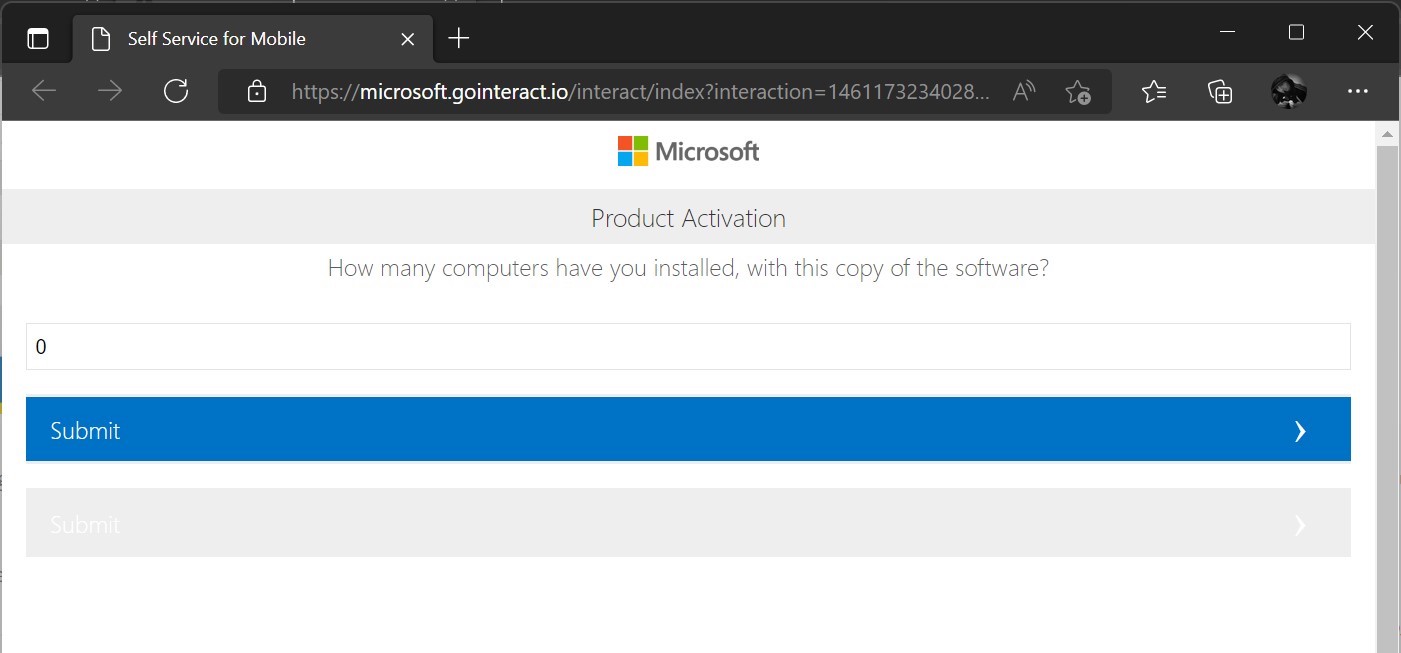
Task: Focus the number of computers input field
Action: pyautogui.click(x=688, y=347)
